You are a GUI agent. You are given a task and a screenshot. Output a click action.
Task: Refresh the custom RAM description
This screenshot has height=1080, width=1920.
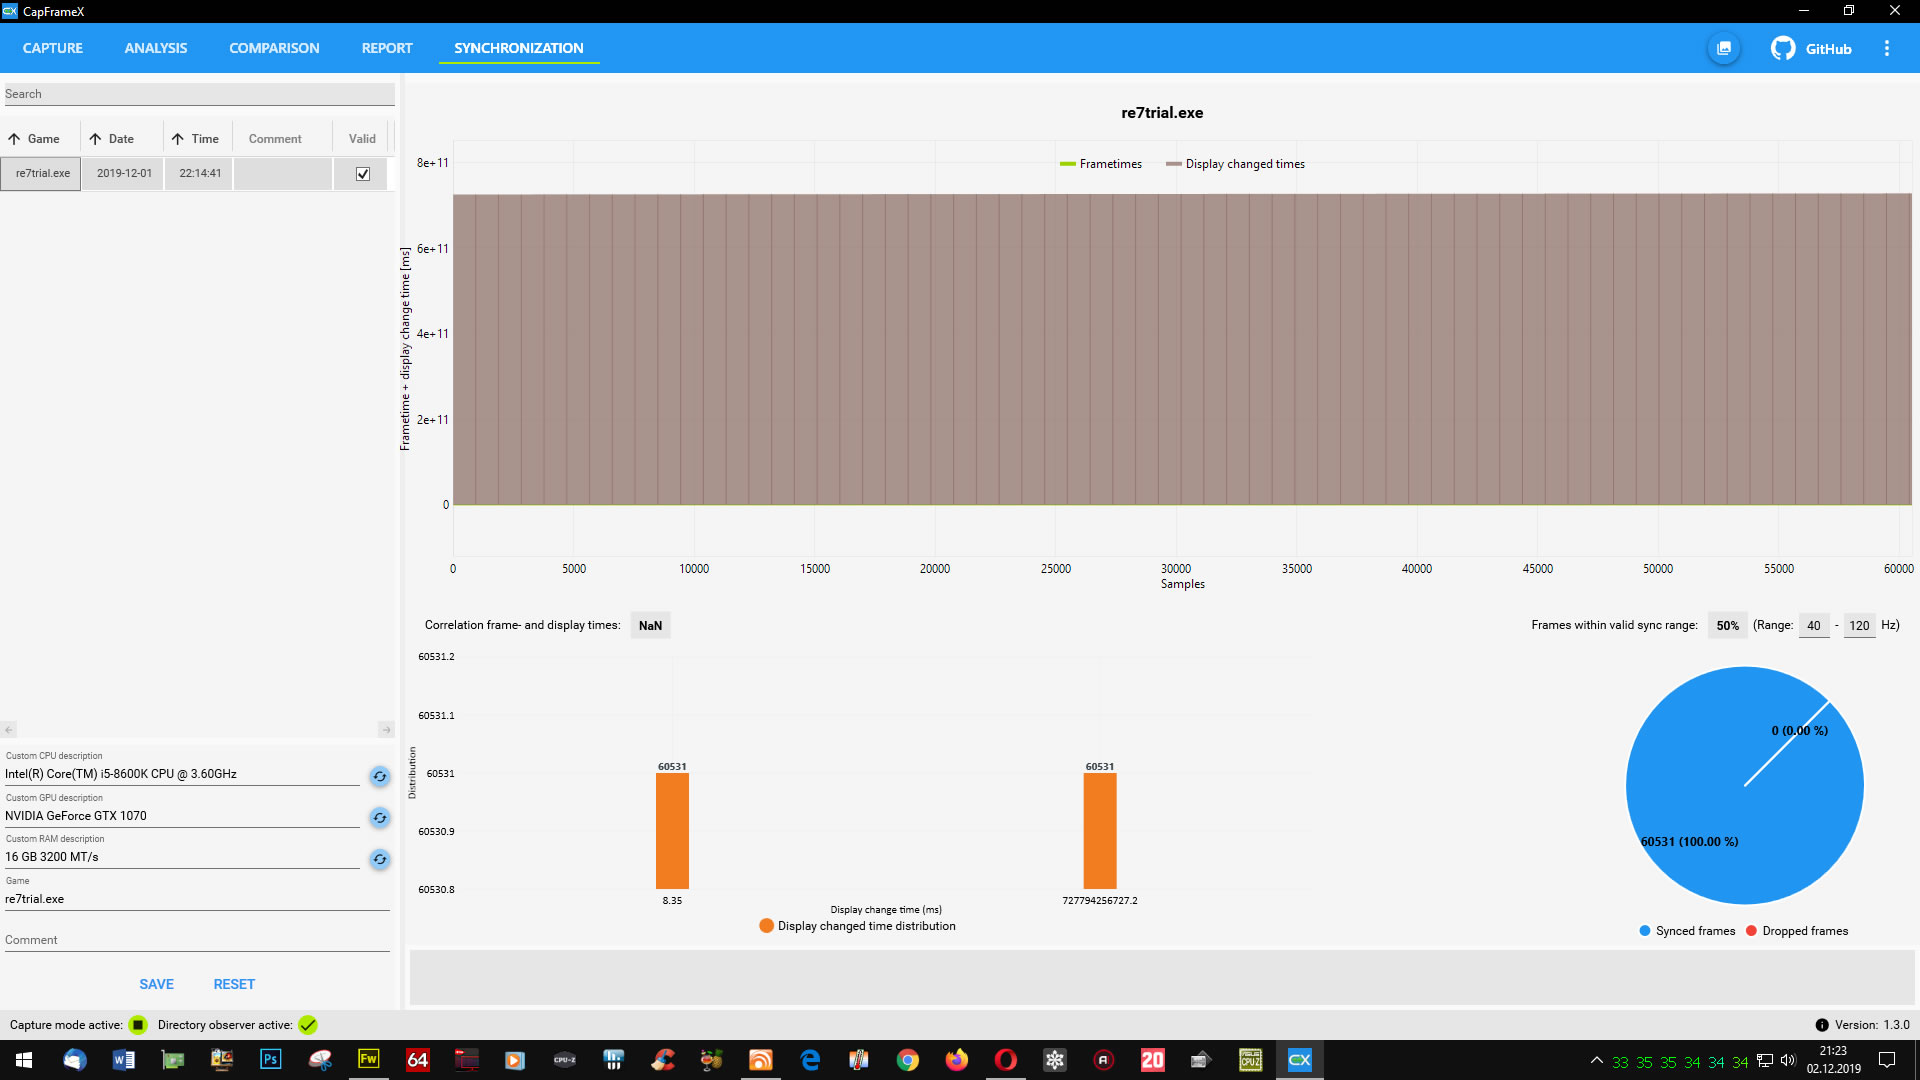pos(380,859)
